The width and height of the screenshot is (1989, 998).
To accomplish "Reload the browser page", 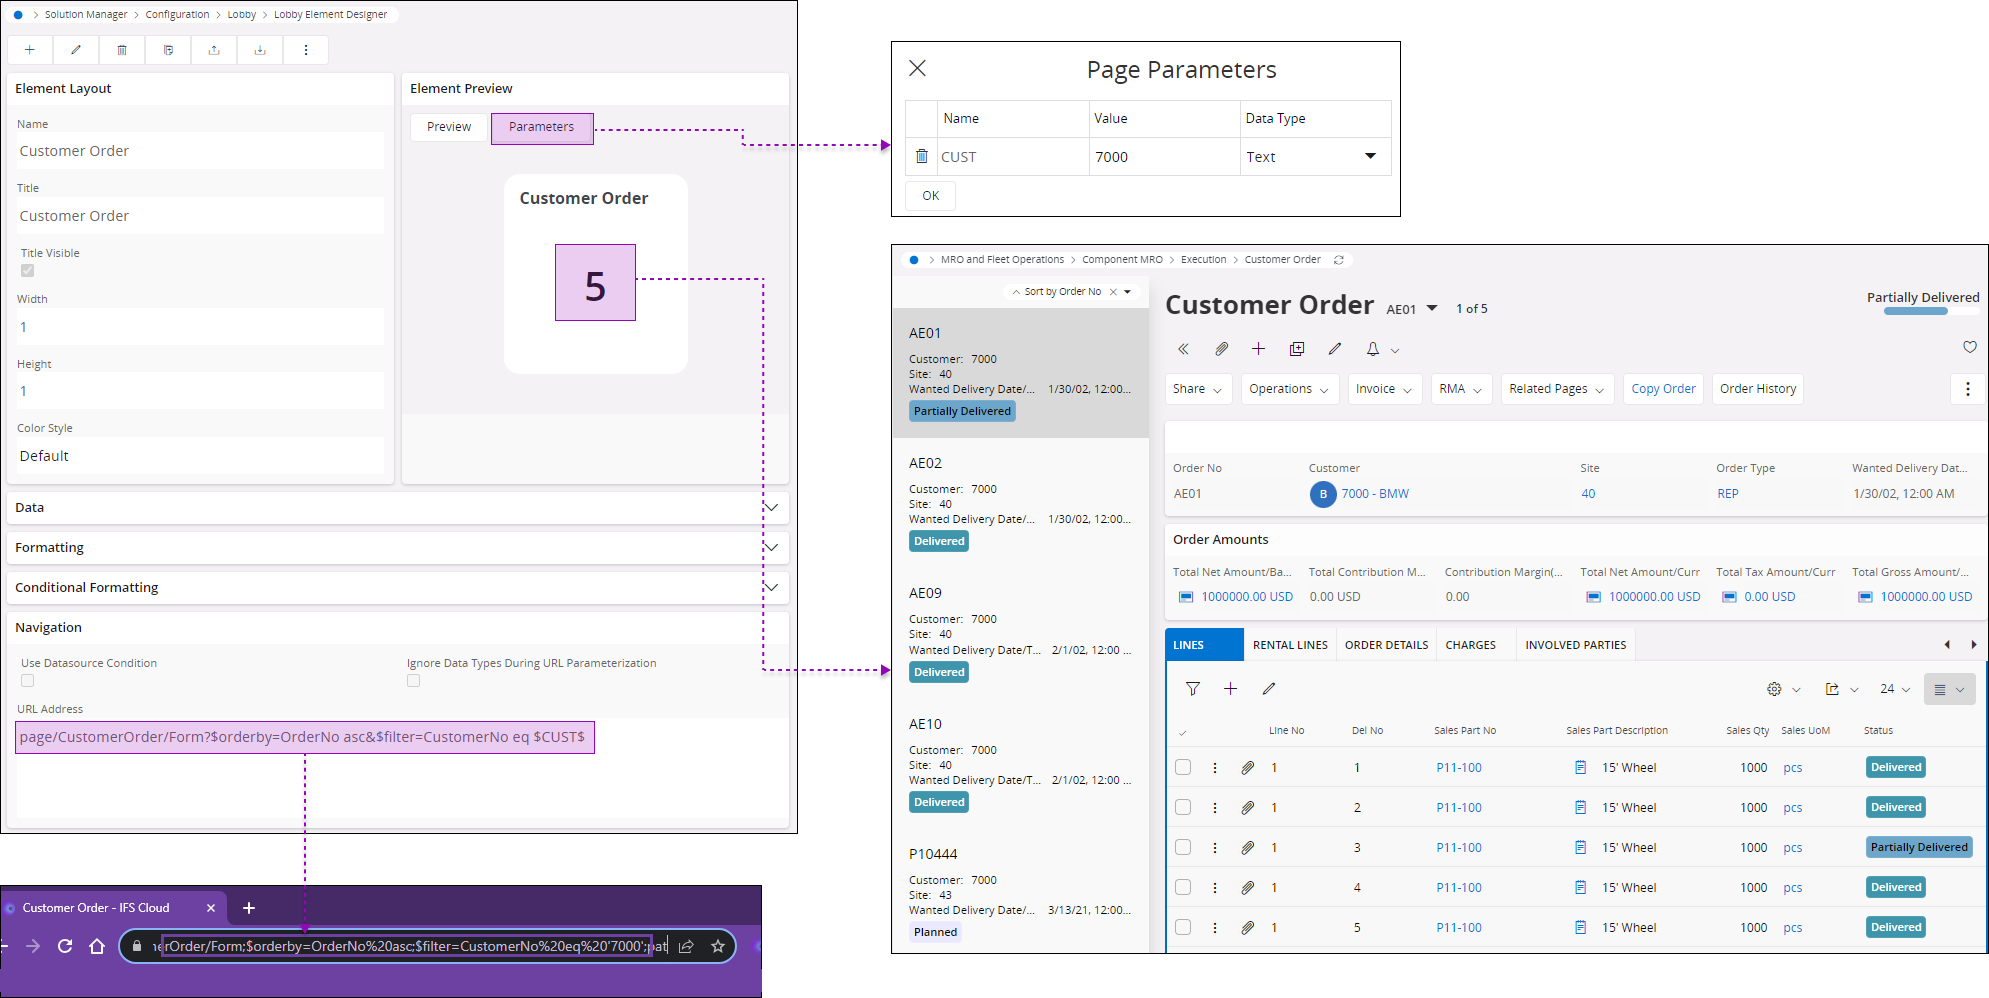I will tap(65, 946).
